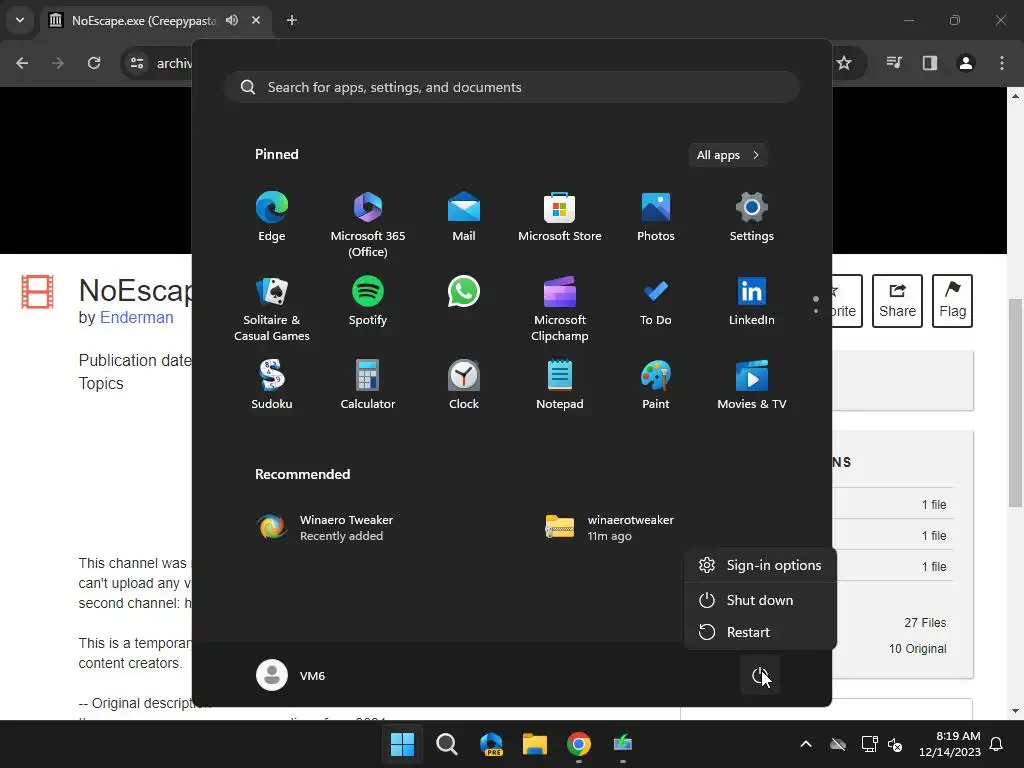Open VM6 user account menu
The width and height of the screenshot is (1024, 768).
pos(291,675)
